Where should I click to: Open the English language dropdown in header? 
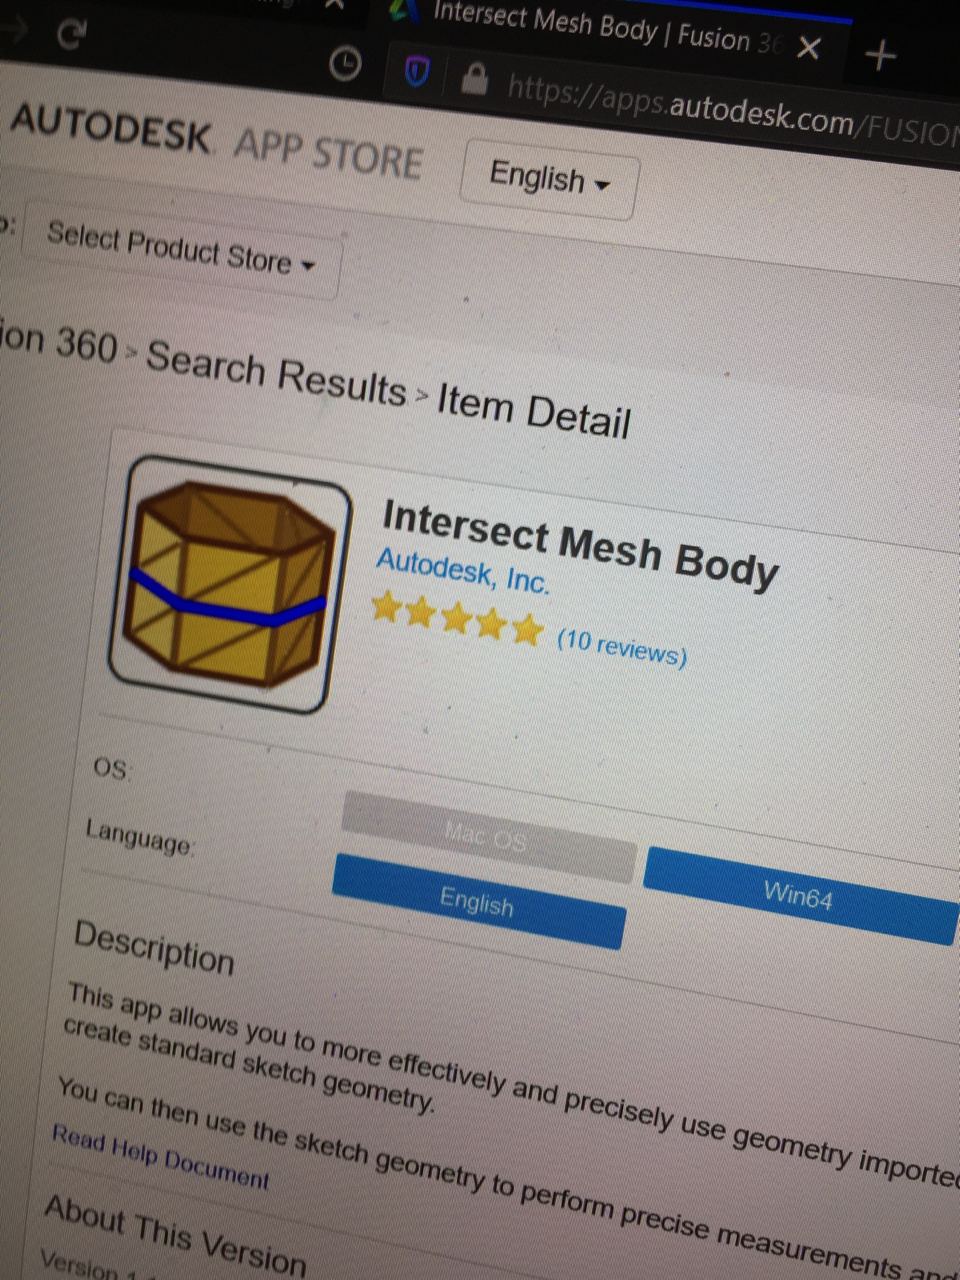548,181
